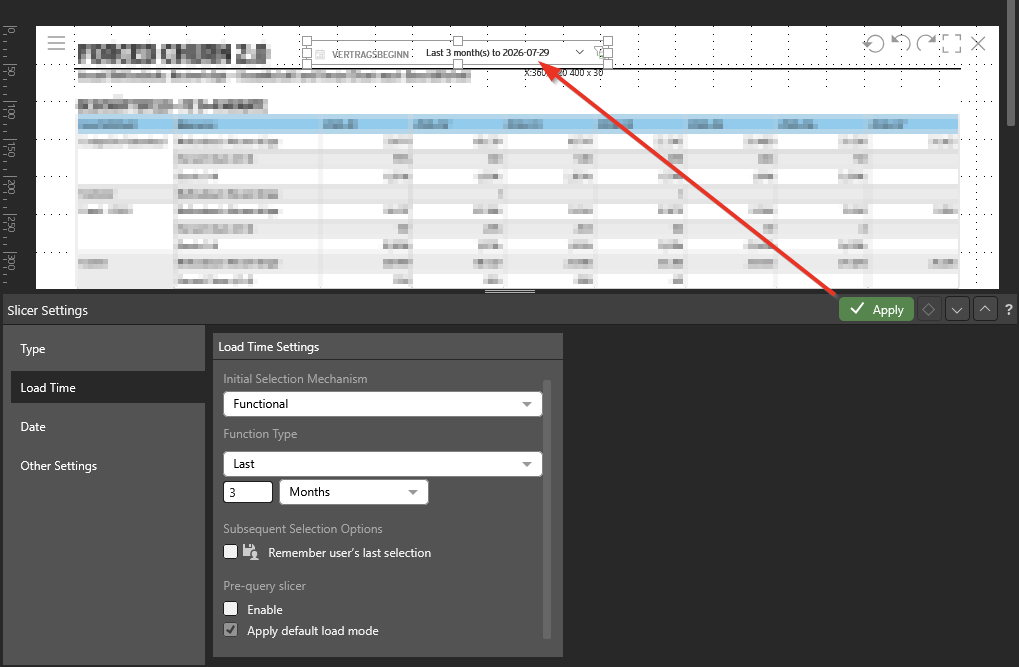This screenshot has height=667, width=1019.
Task: Toggle Remember user's last selection checkbox
Action: coord(231,552)
